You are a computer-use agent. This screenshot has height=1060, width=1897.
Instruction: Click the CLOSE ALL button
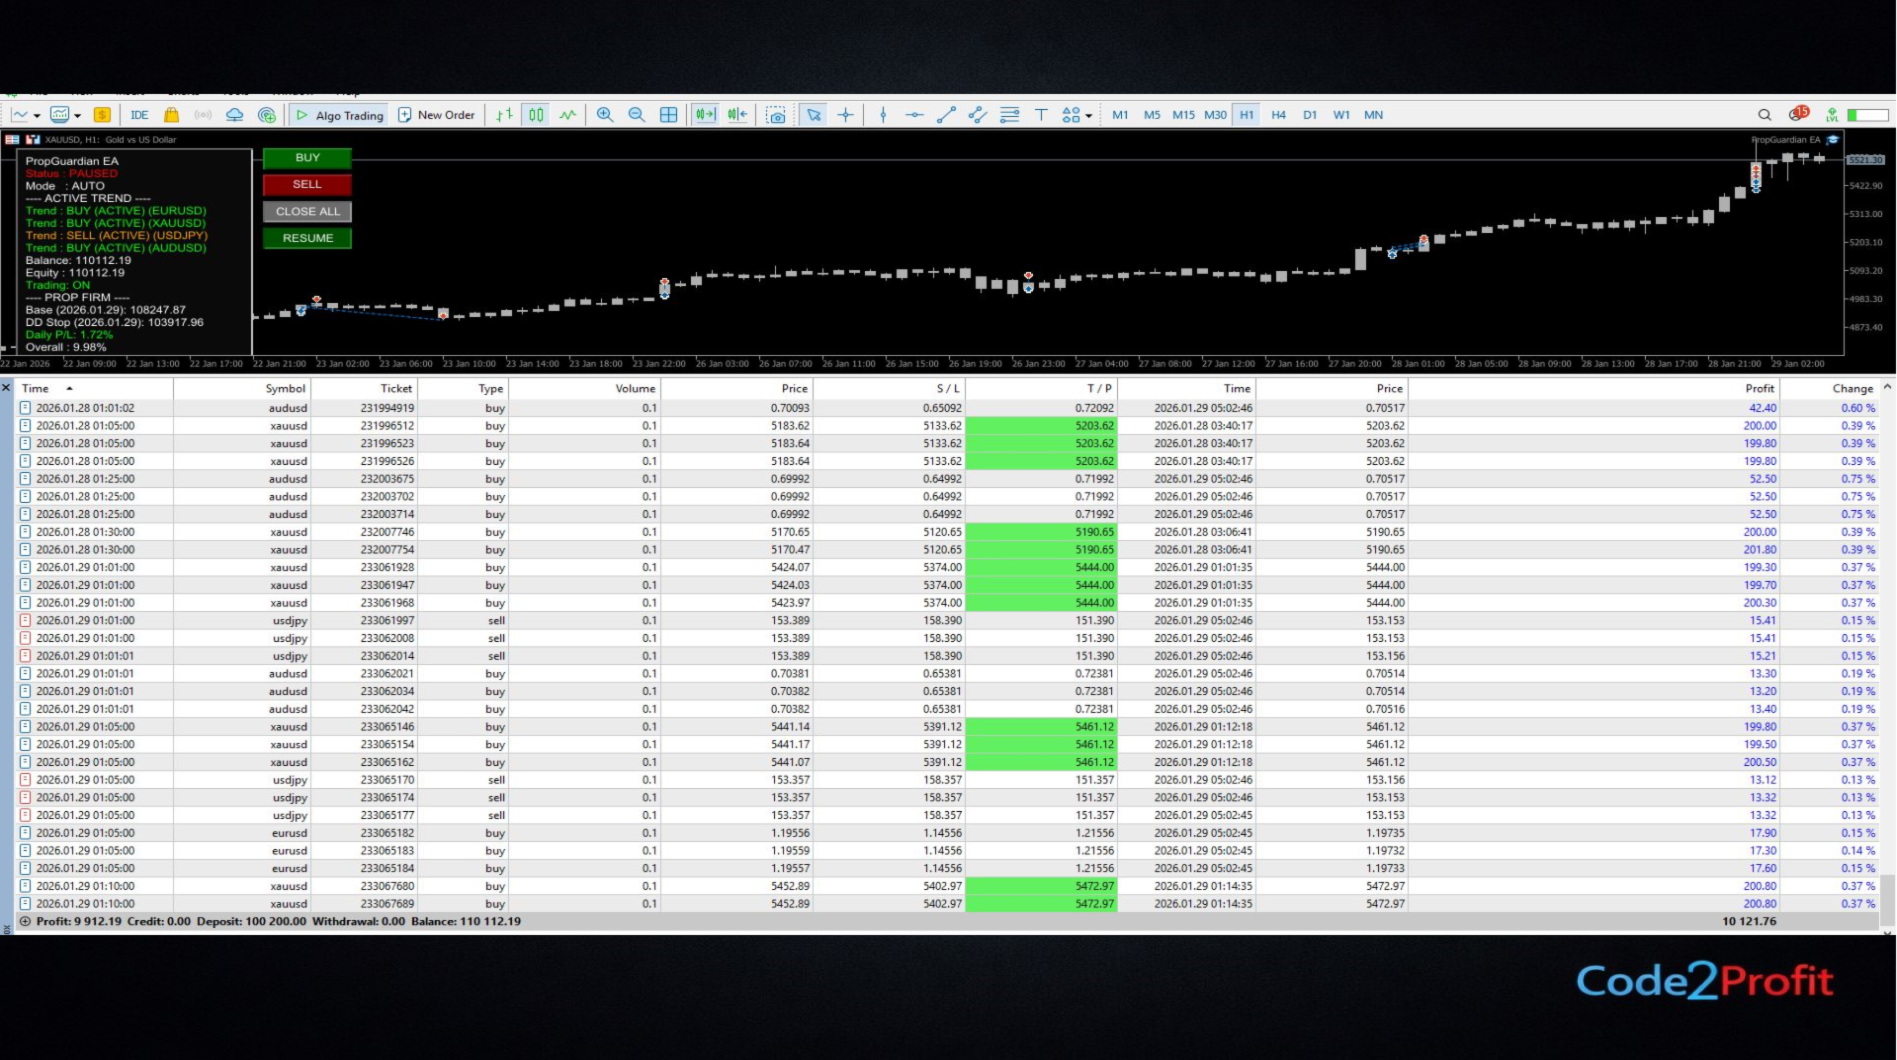click(307, 212)
